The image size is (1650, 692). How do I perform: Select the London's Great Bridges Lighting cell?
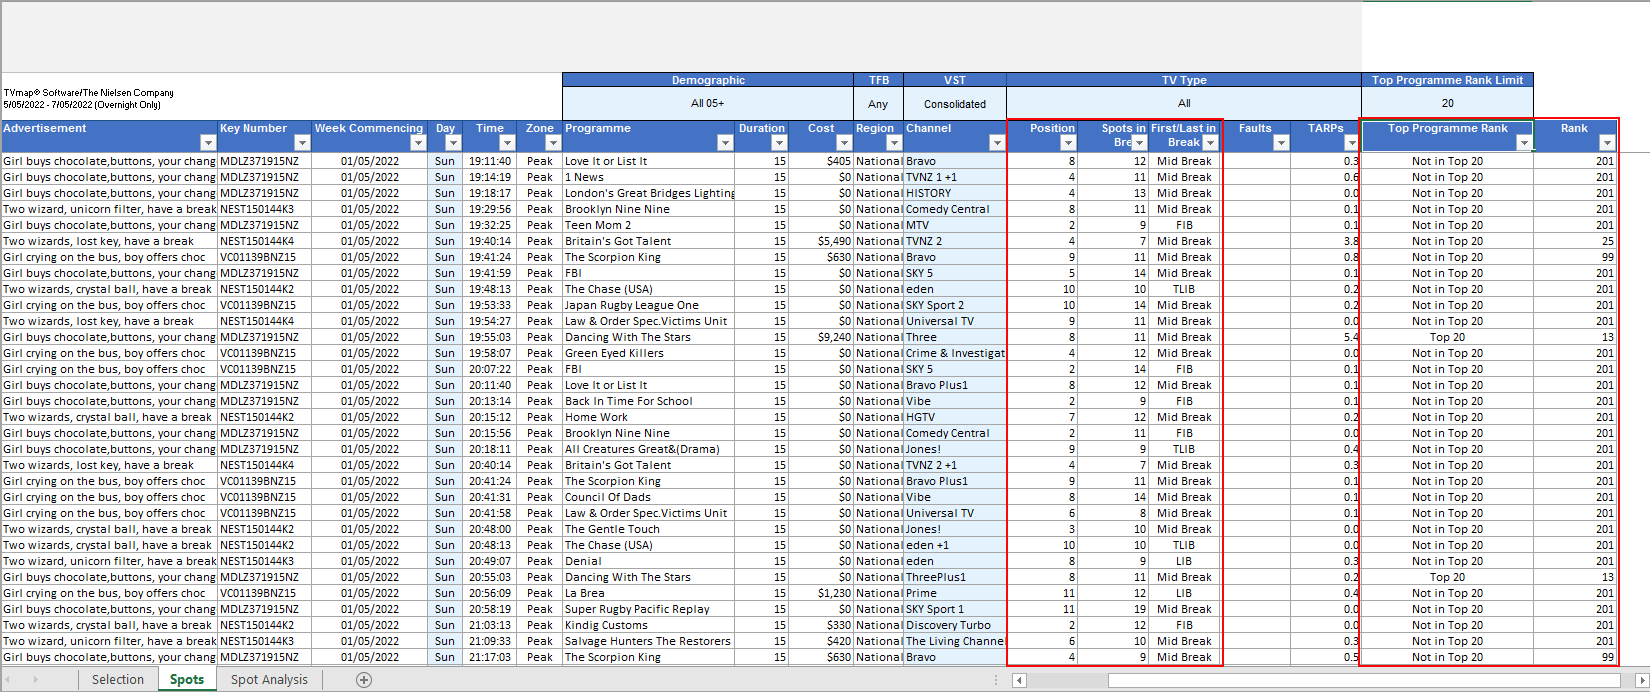[648, 193]
